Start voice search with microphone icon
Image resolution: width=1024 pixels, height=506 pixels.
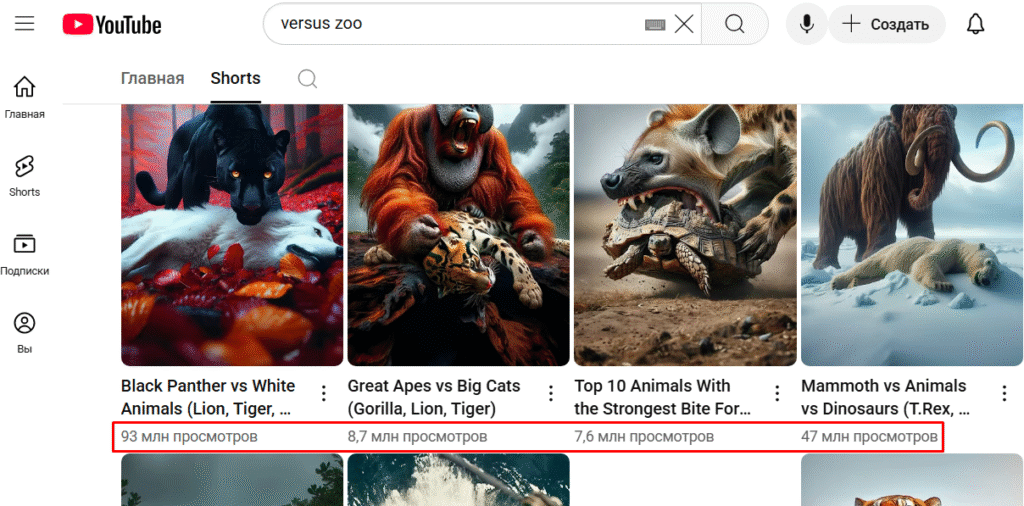click(x=807, y=24)
